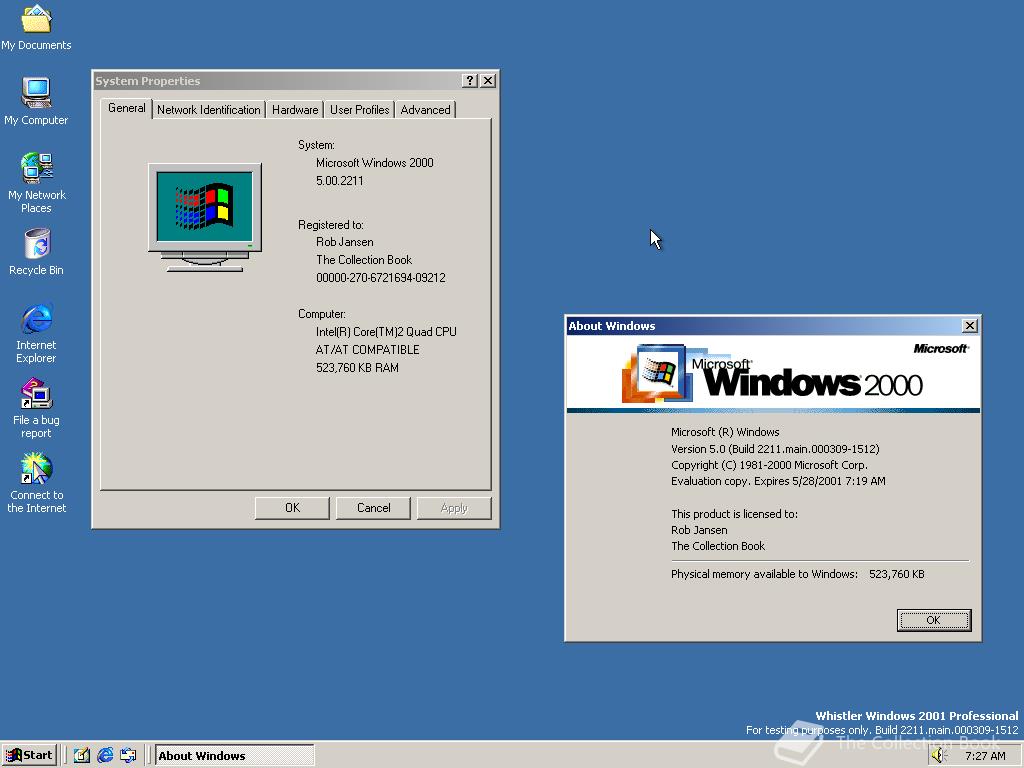Open the File a bug report shortcut
Image resolution: width=1024 pixels, height=768 pixels.
coord(36,408)
